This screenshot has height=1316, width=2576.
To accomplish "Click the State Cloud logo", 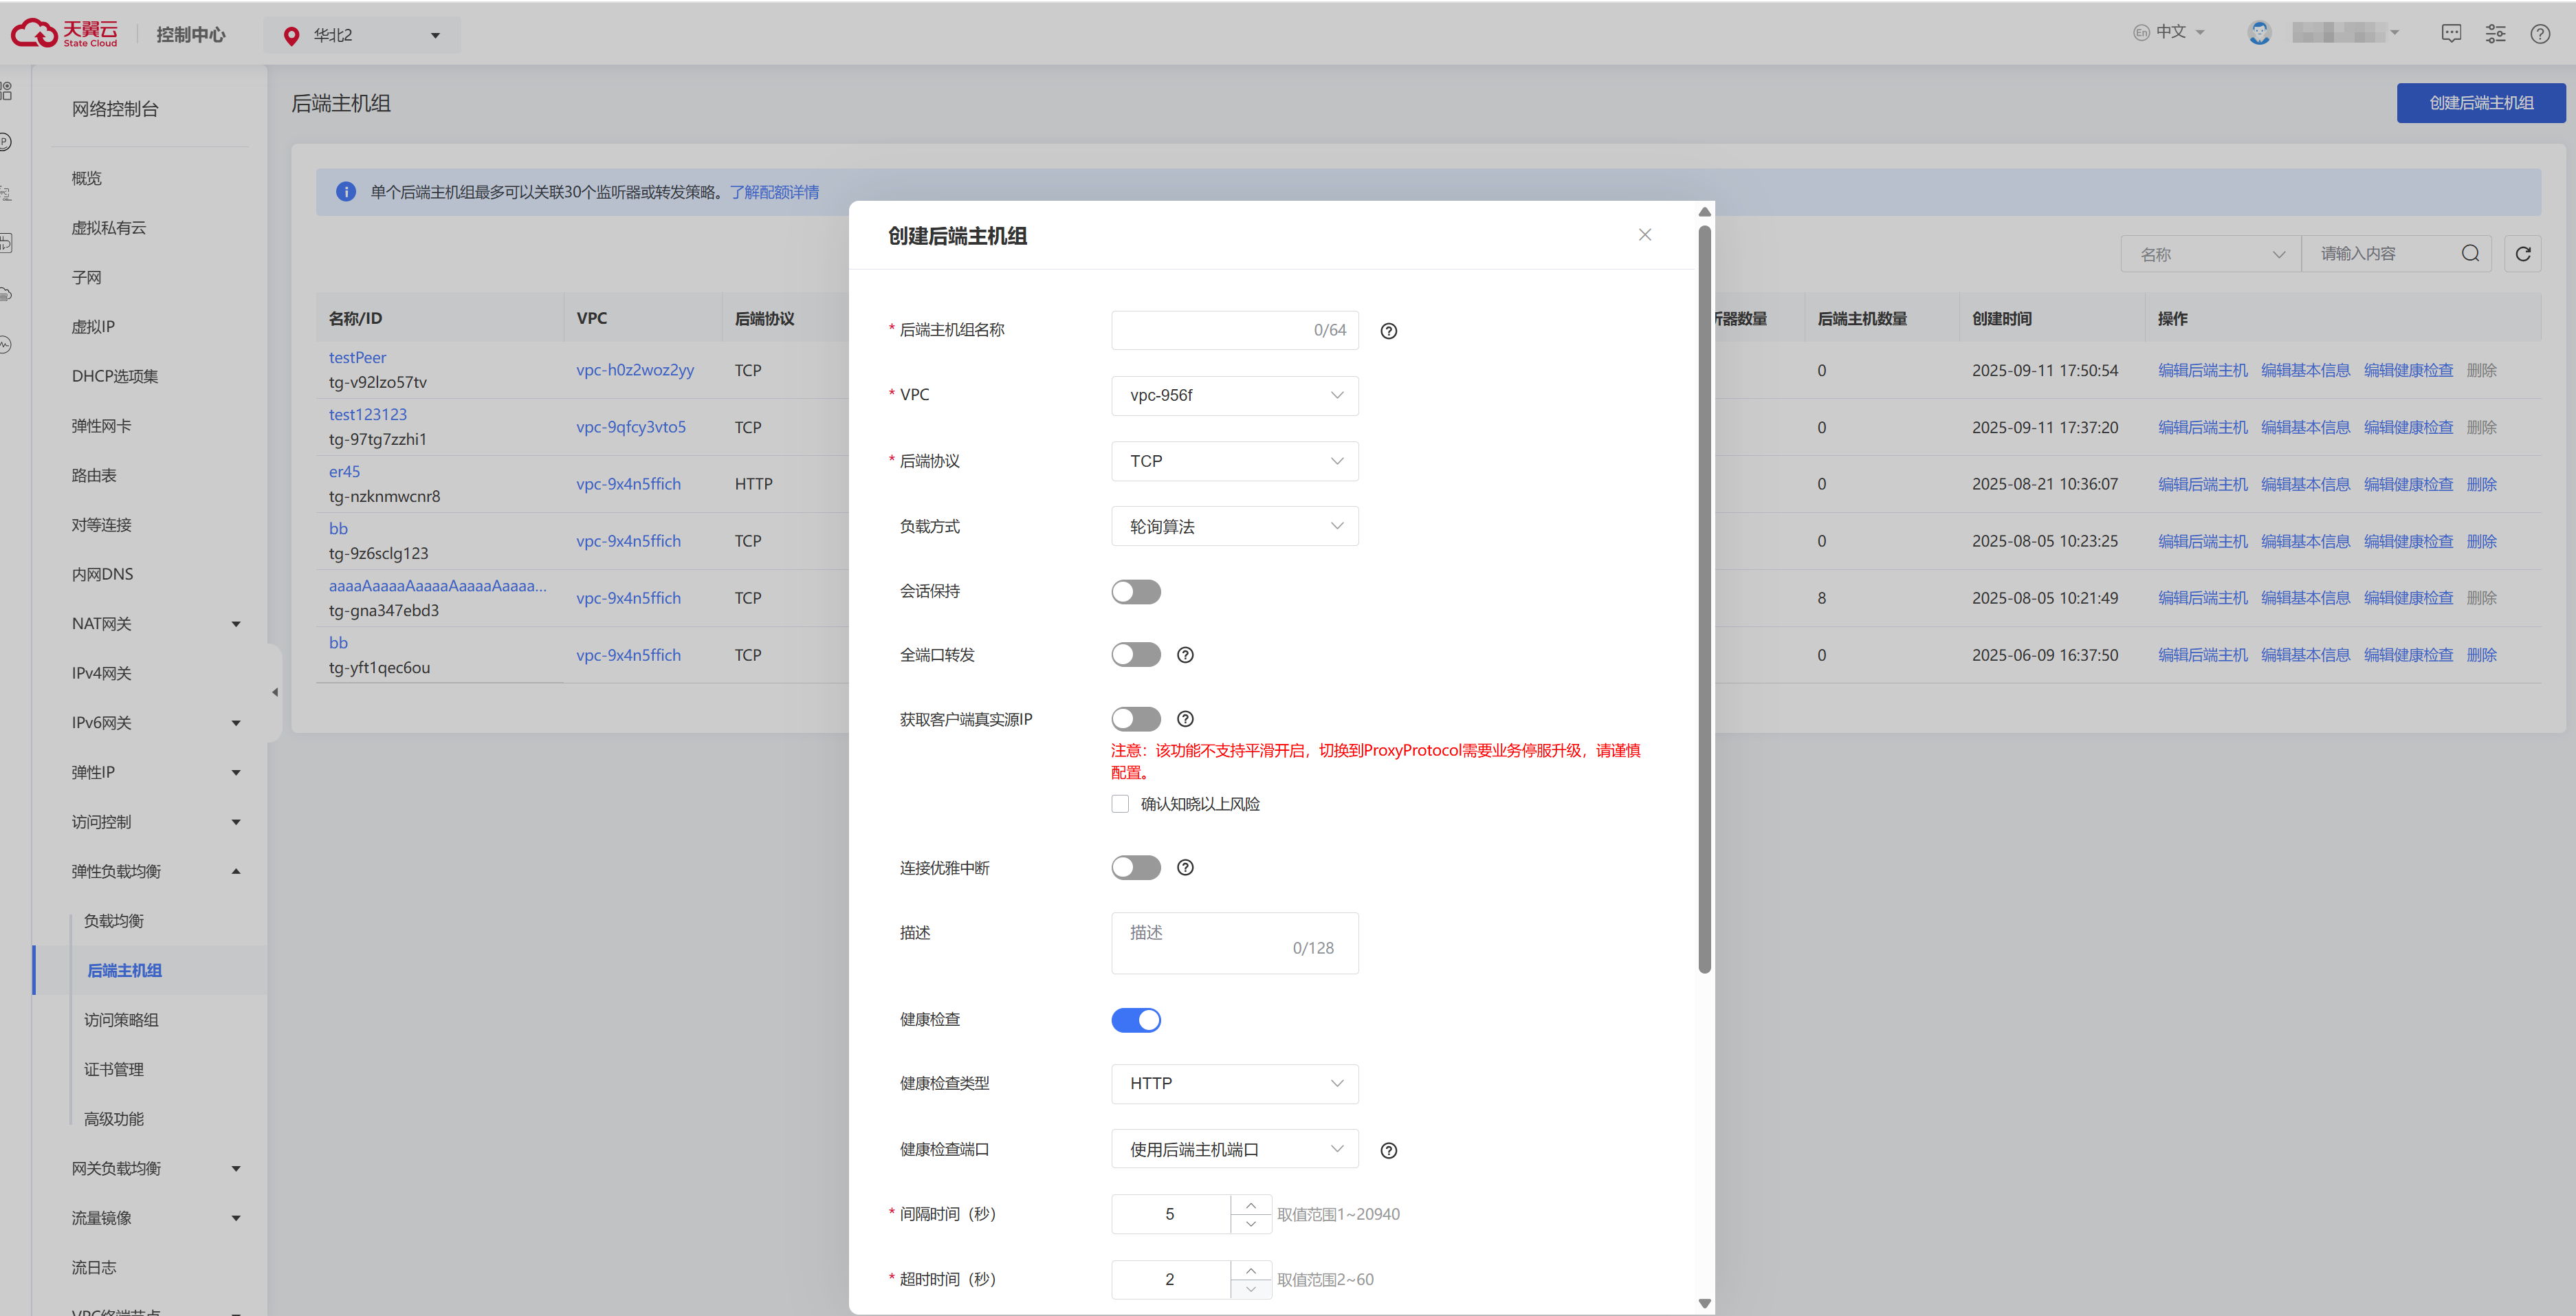I will [64, 34].
